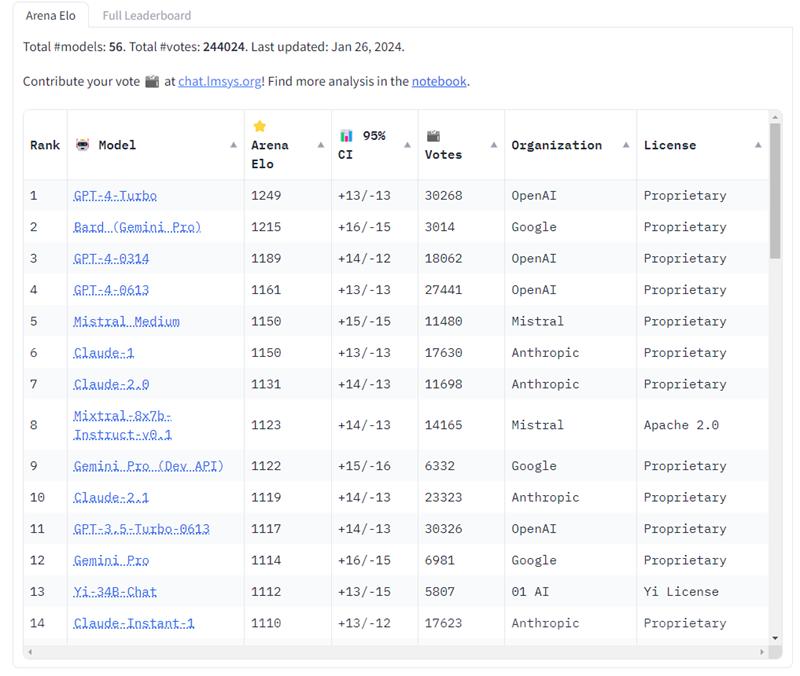Click the Elo value 1123
The width and height of the screenshot is (800, 676).
click(266, 425)
